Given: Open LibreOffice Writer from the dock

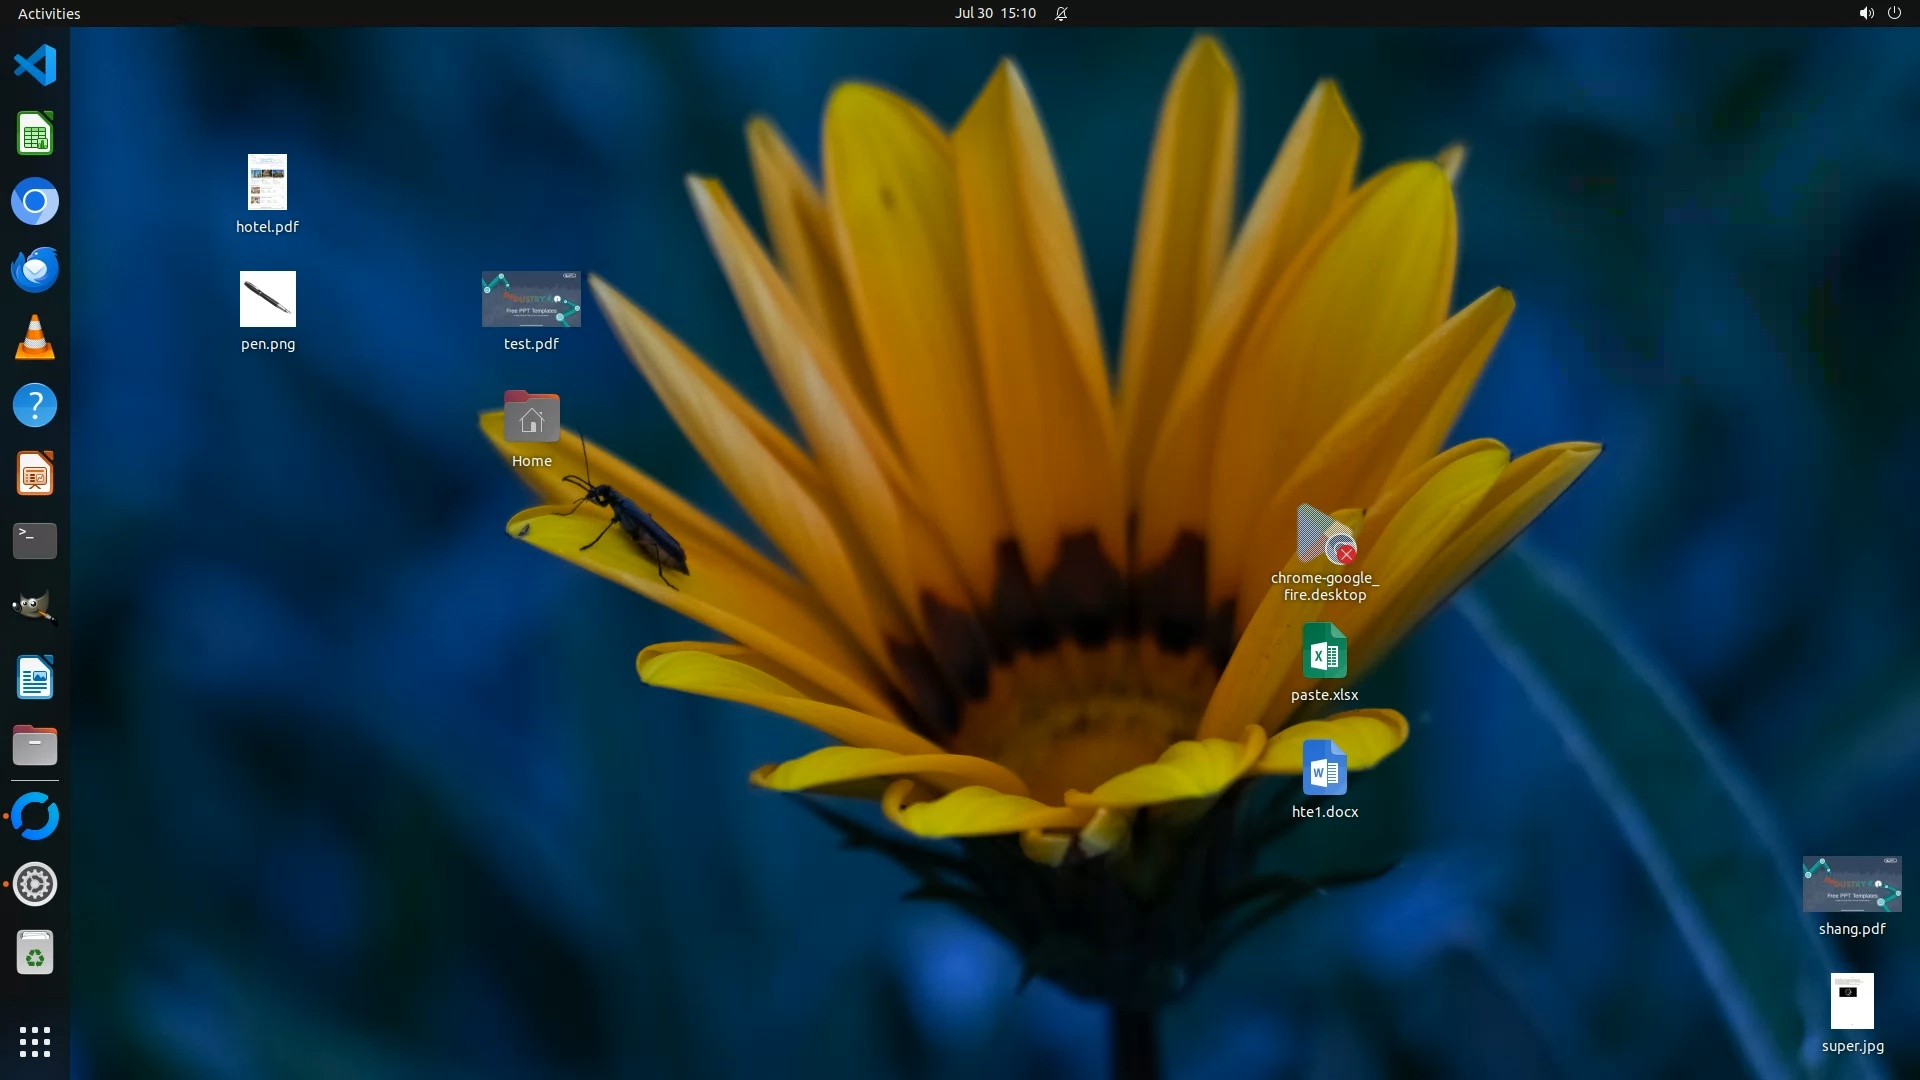Looking at the screenshot, I should coord(35,678).
